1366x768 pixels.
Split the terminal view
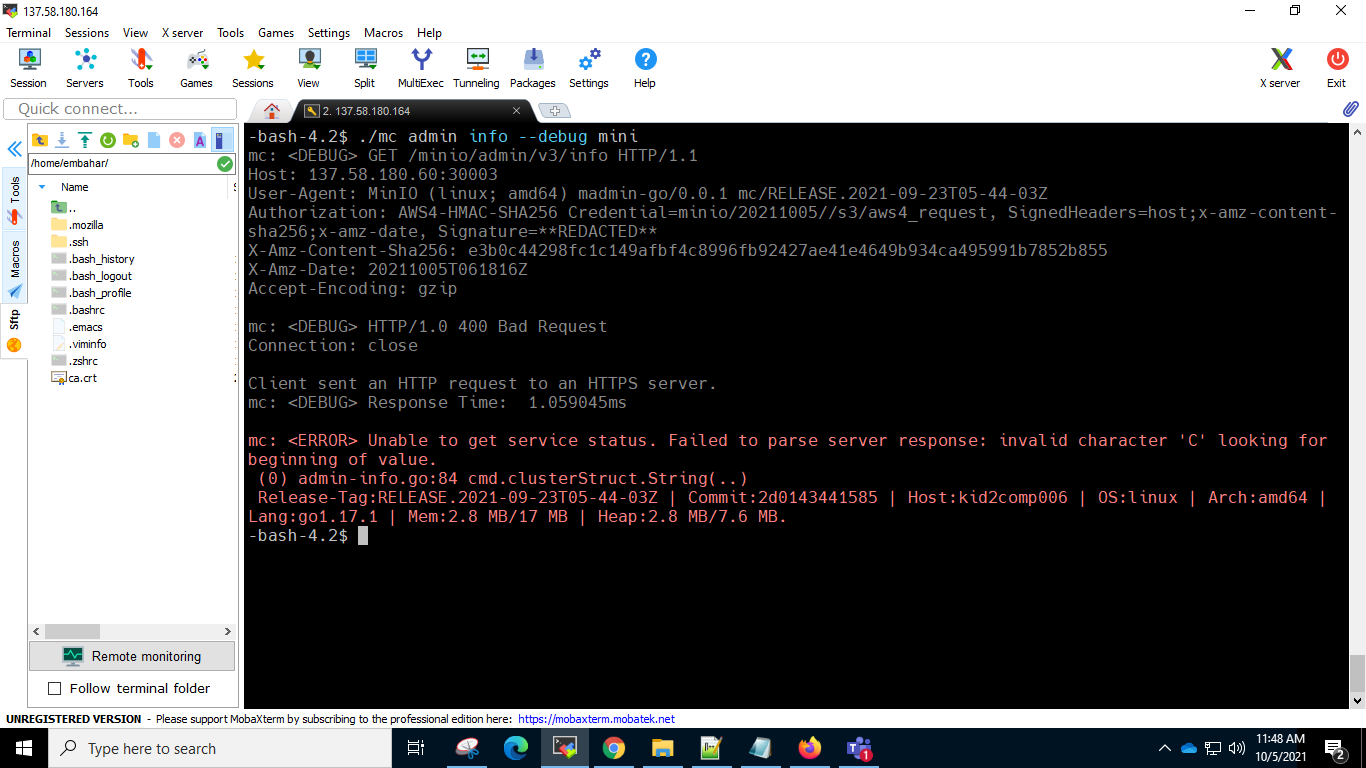(x=364, y=68)
